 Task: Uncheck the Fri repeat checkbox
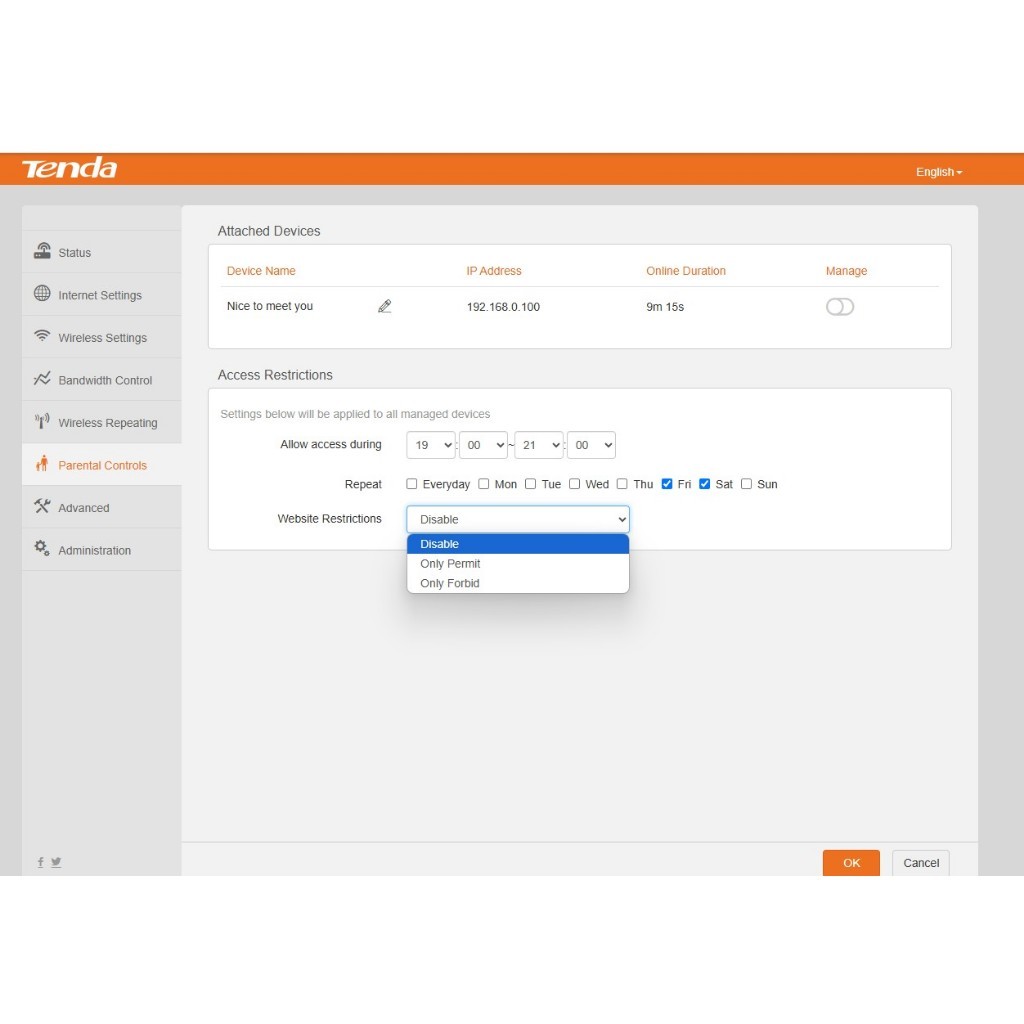(x=667, y=484)
